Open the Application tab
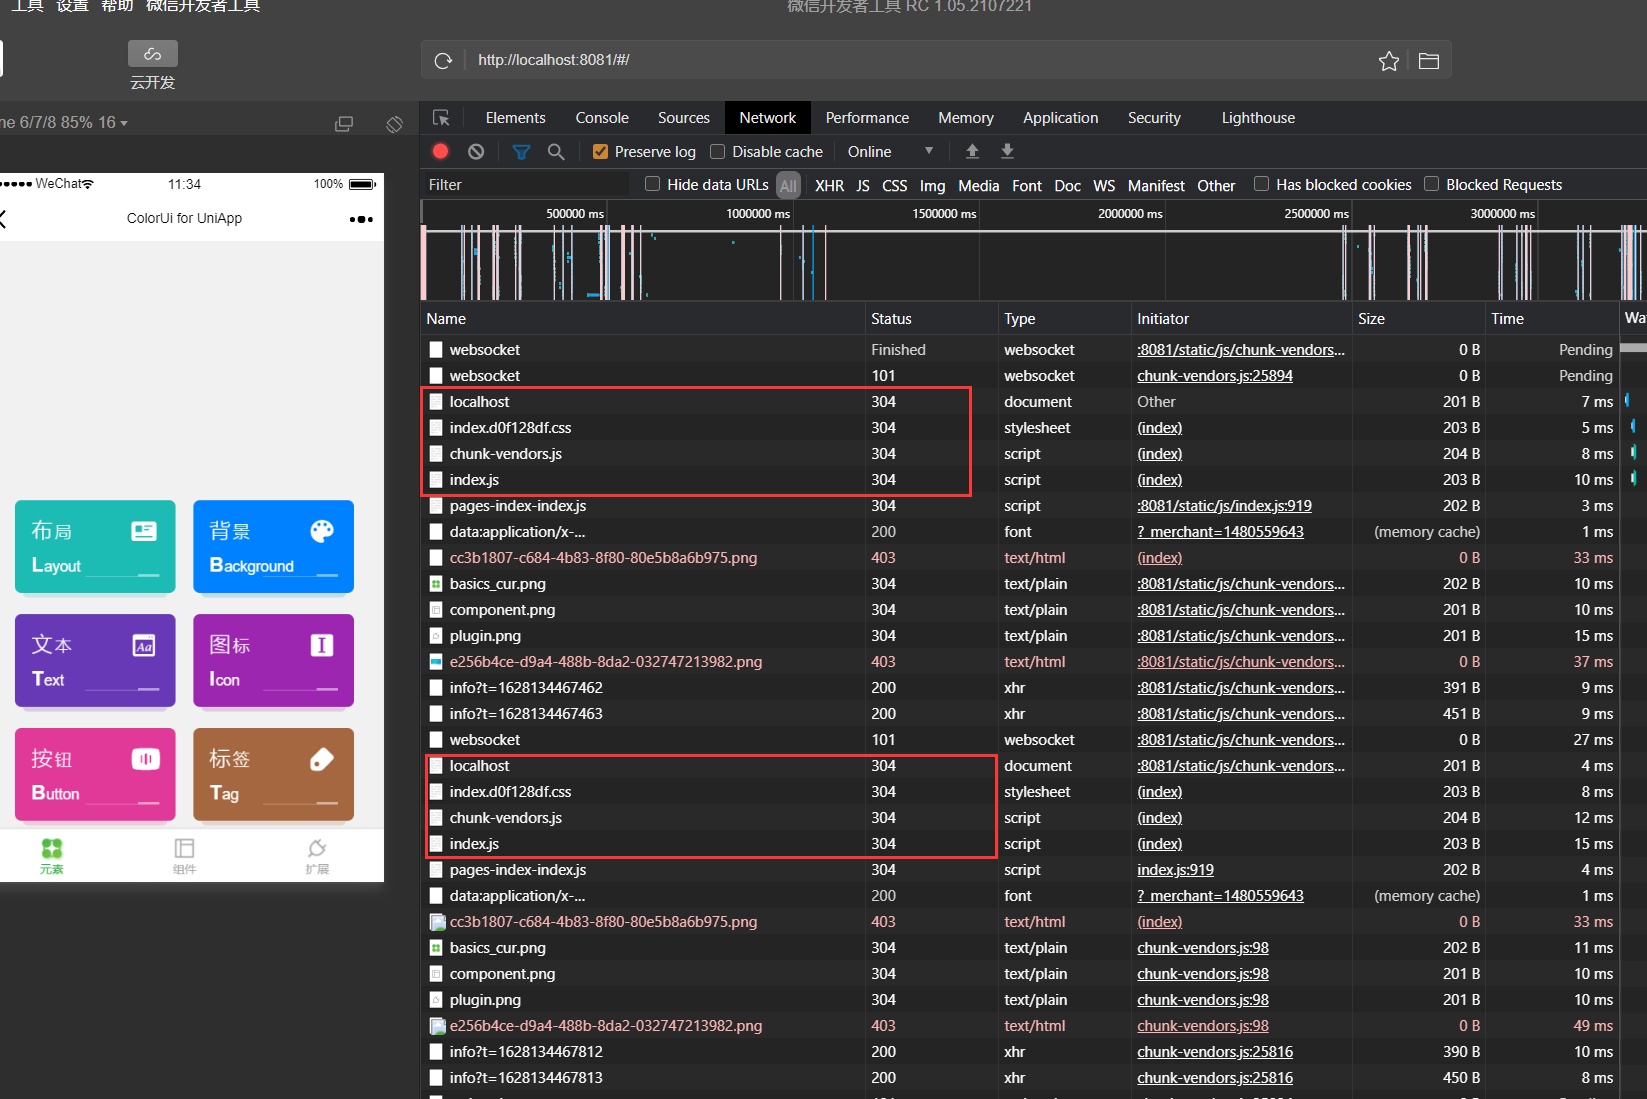The height and width of the screenshot is (1099, 1647). coord(1060,118)
